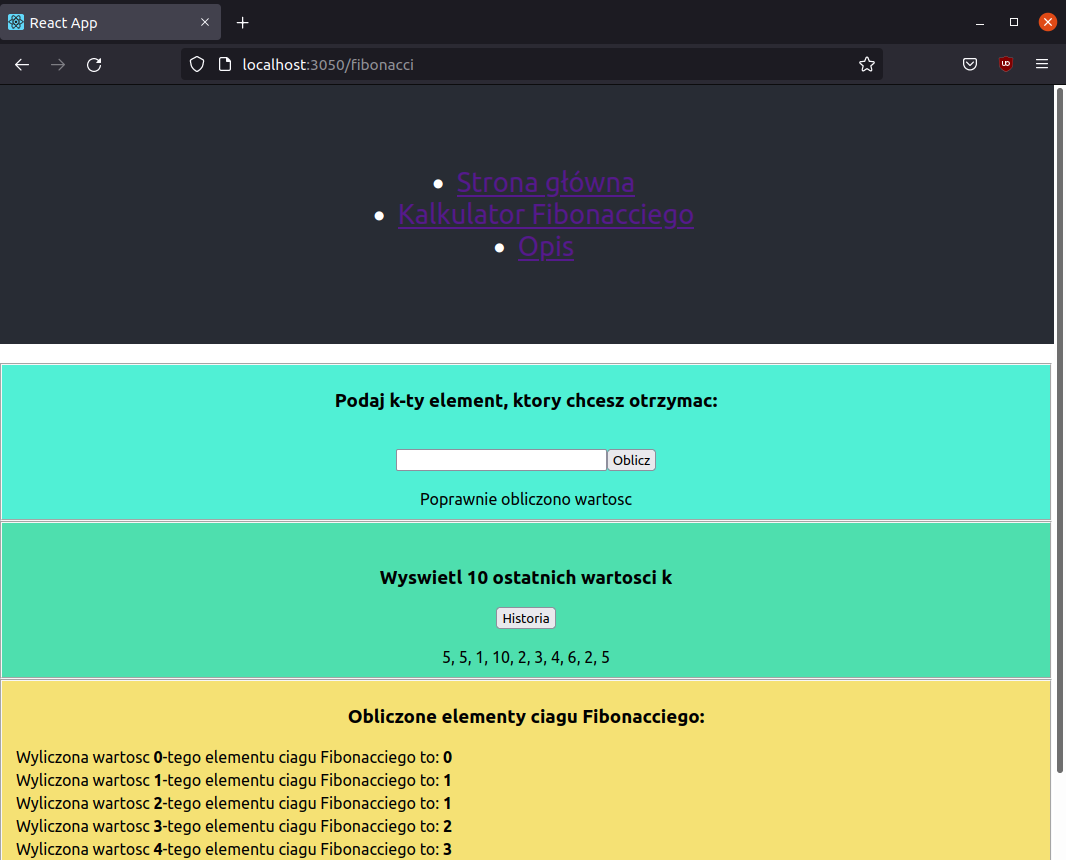The height and width of the screenshot is (860, 1066).
Task: Minimize the Firefox window
Action: 980,22
